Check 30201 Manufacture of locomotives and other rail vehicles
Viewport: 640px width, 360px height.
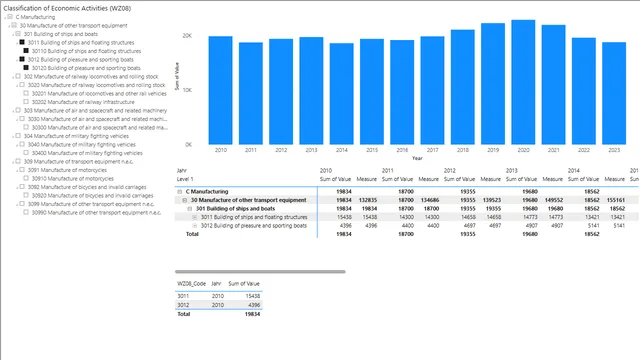point(26,93)
